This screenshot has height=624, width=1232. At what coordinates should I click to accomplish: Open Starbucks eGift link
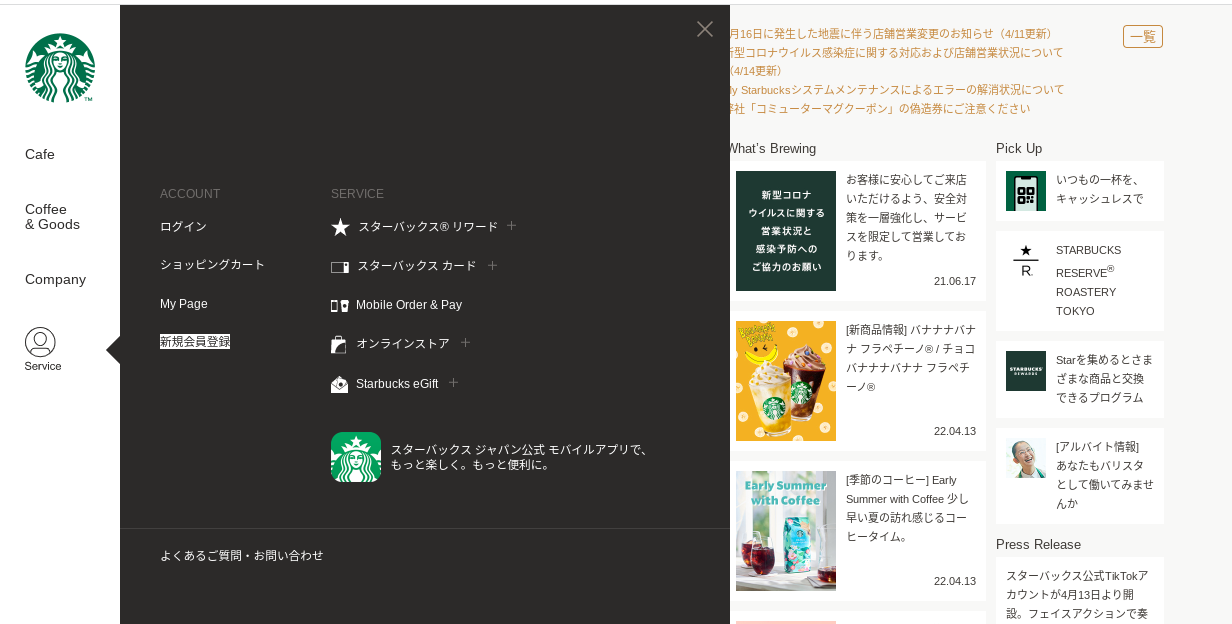397,384
